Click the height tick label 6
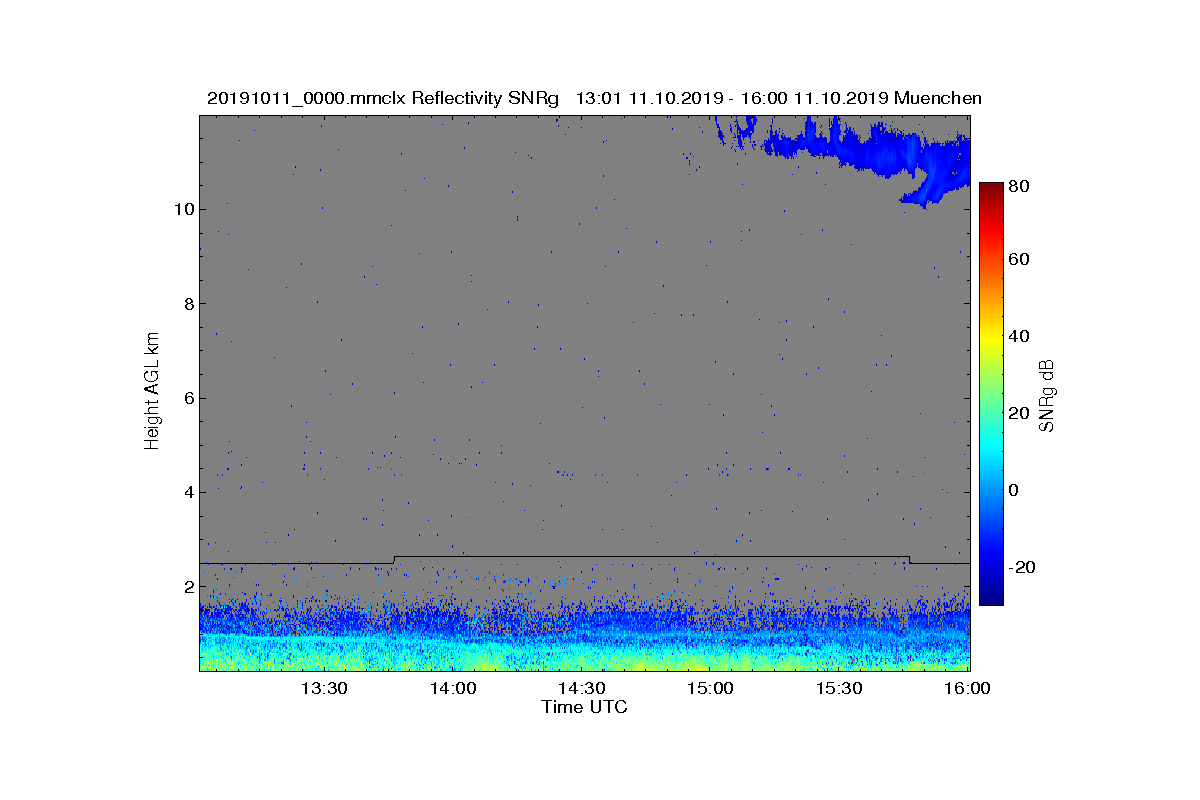The image size is (1200, 800). (187, 398)
